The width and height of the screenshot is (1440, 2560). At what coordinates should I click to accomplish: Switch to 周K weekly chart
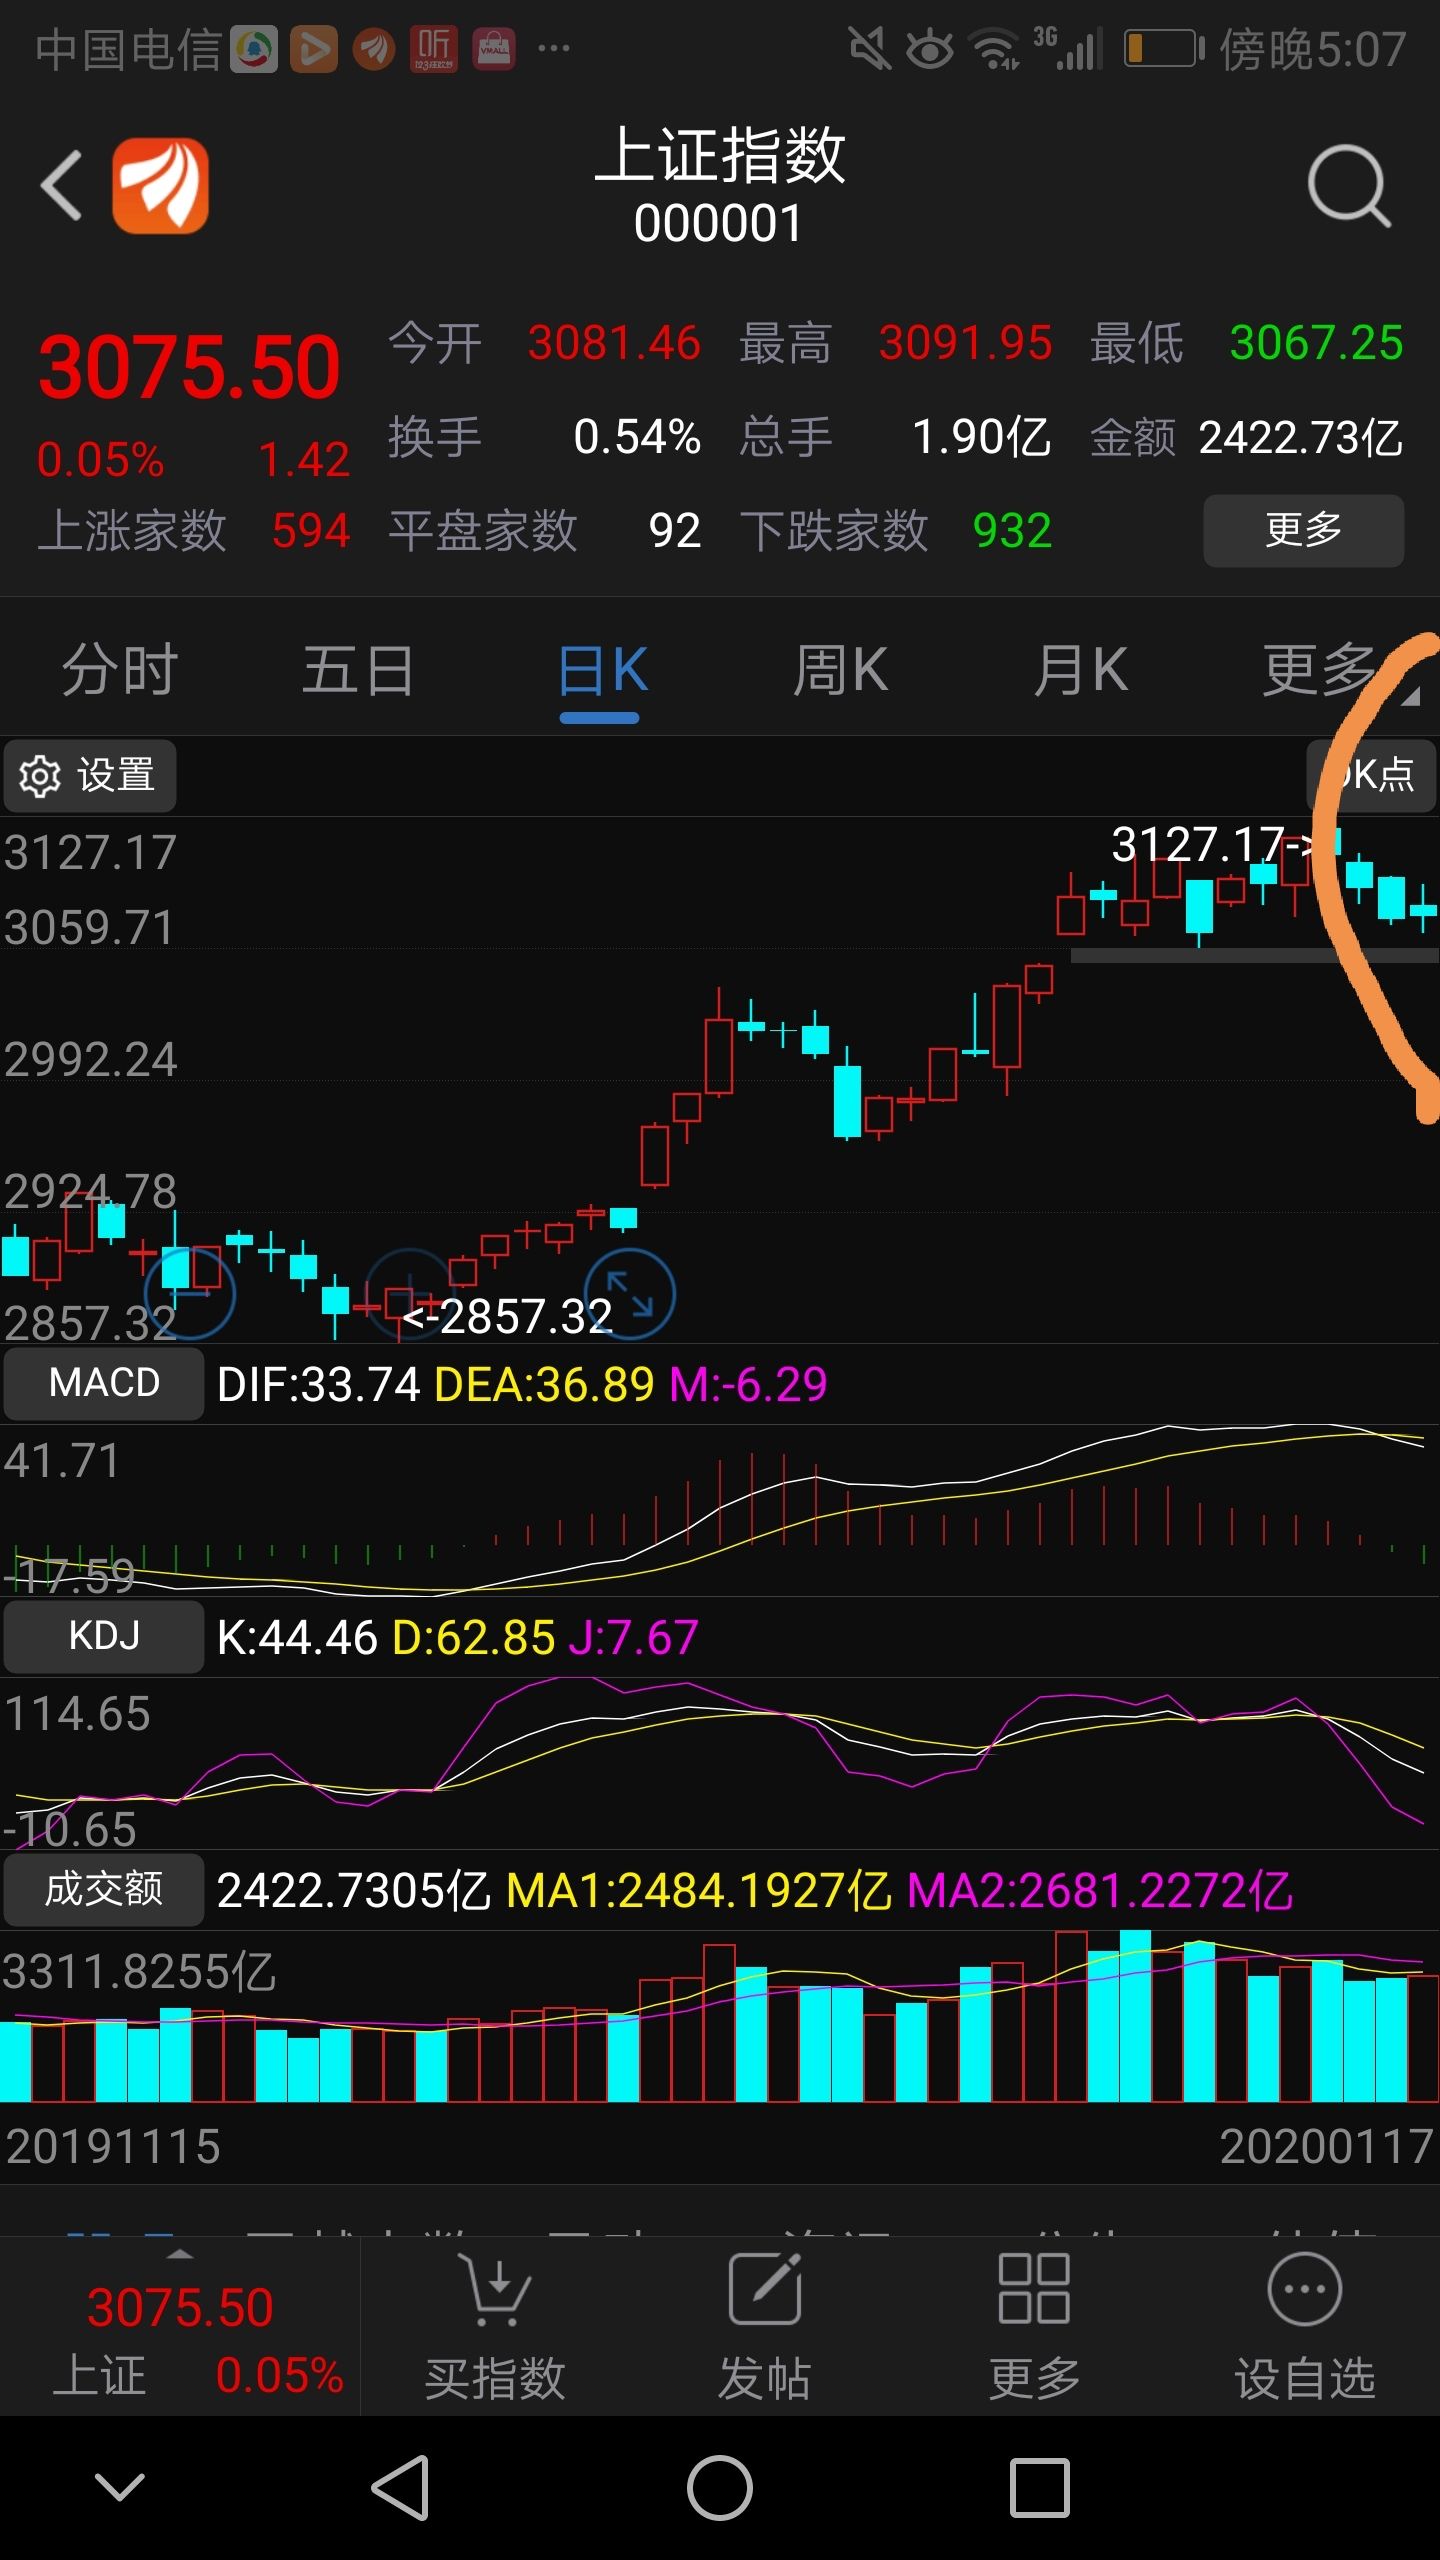coord(840,670)
